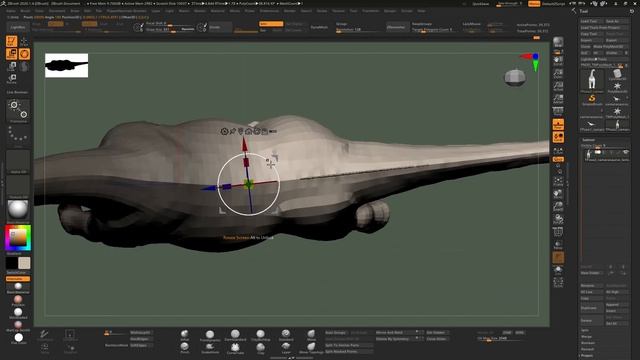This screenshot has height=360, width=640.
Task: Select the Rotate transform icon on left shelf
Action: 11,78
